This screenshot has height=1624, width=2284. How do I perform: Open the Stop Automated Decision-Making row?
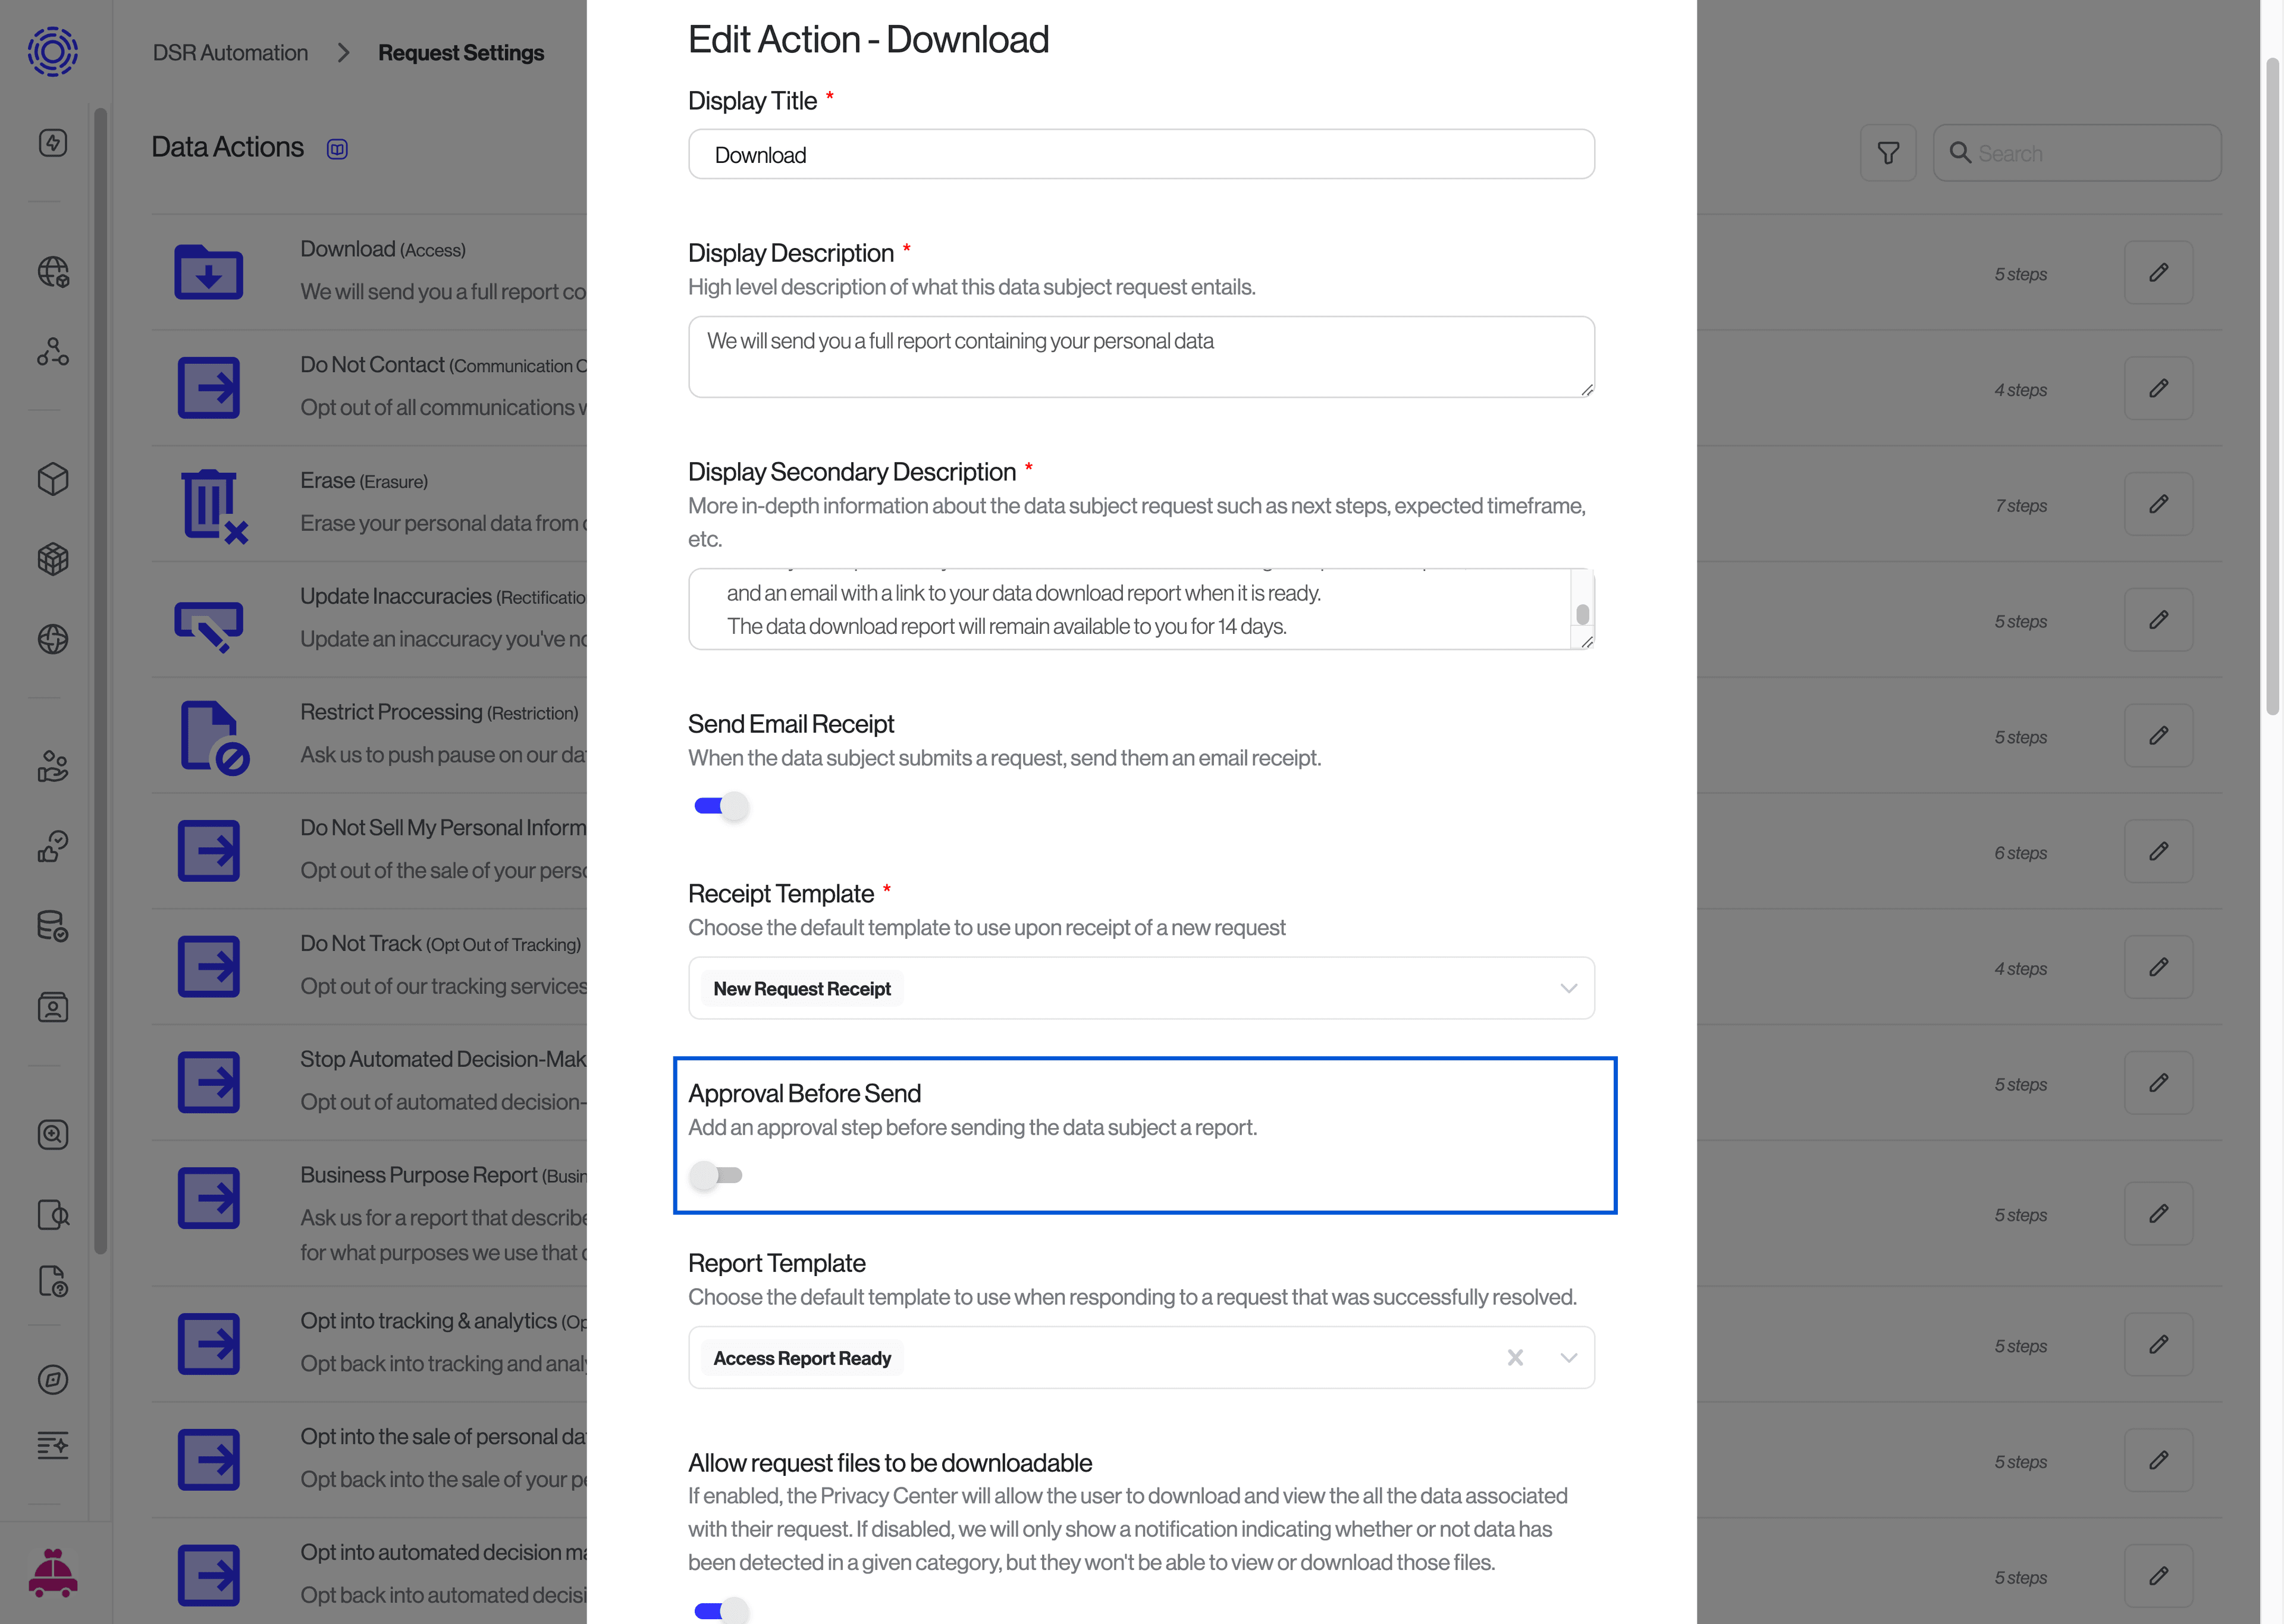[x=369, y=1082]
